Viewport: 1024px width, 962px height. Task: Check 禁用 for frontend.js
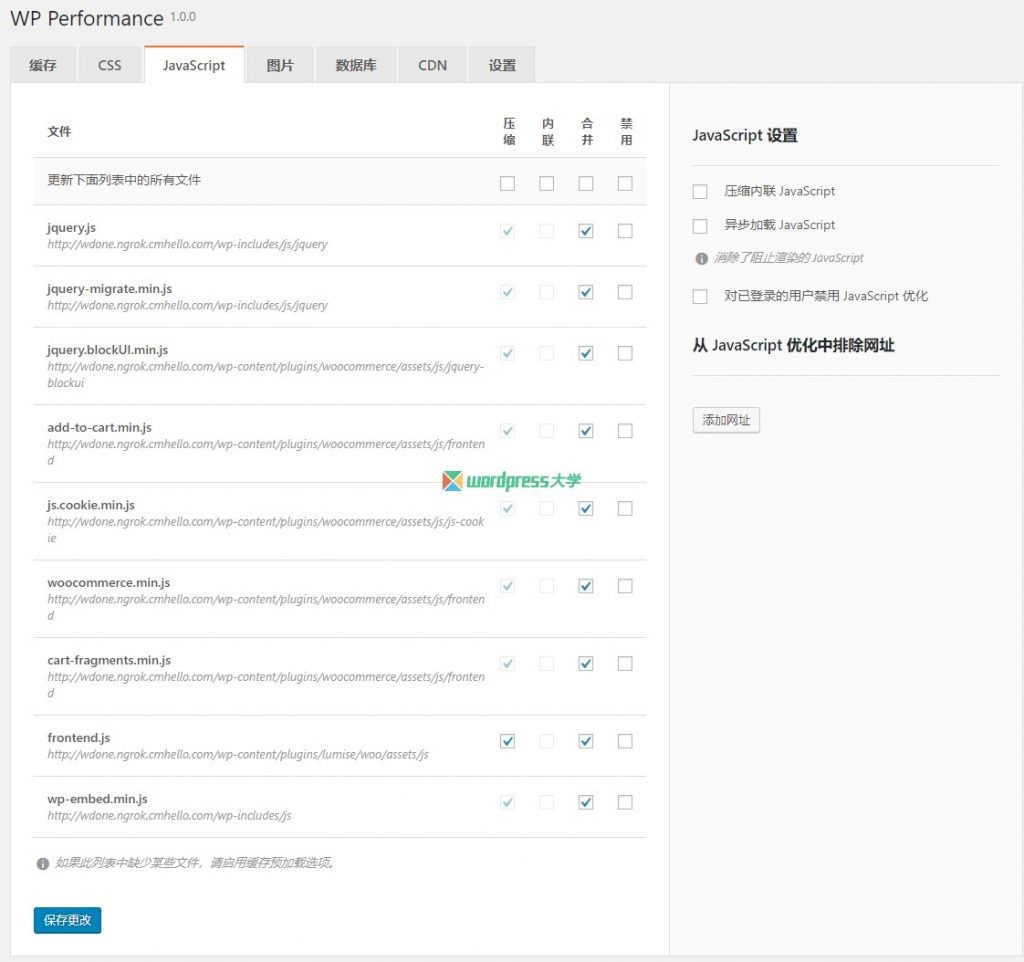pos(625,741)
